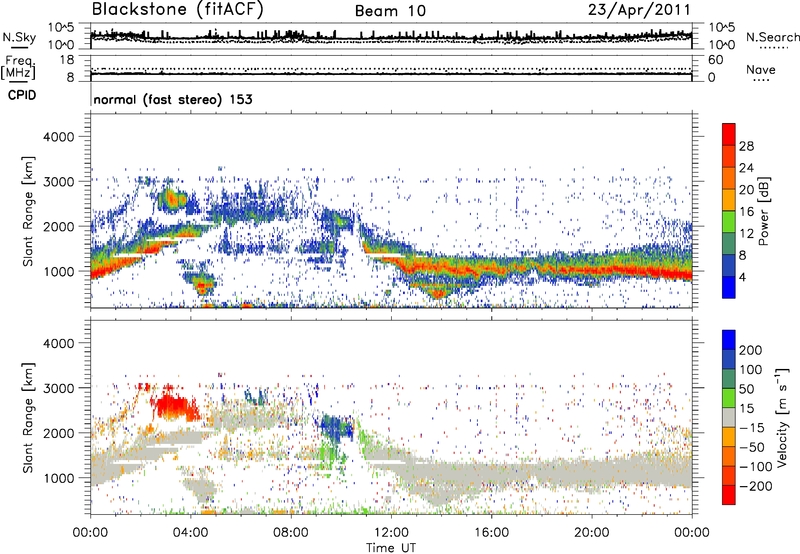Click the 'Slant Range [km]' label of velocity panel
This screenshot has height=554, width=800.
pyautogui.click(x=28, y=417)
